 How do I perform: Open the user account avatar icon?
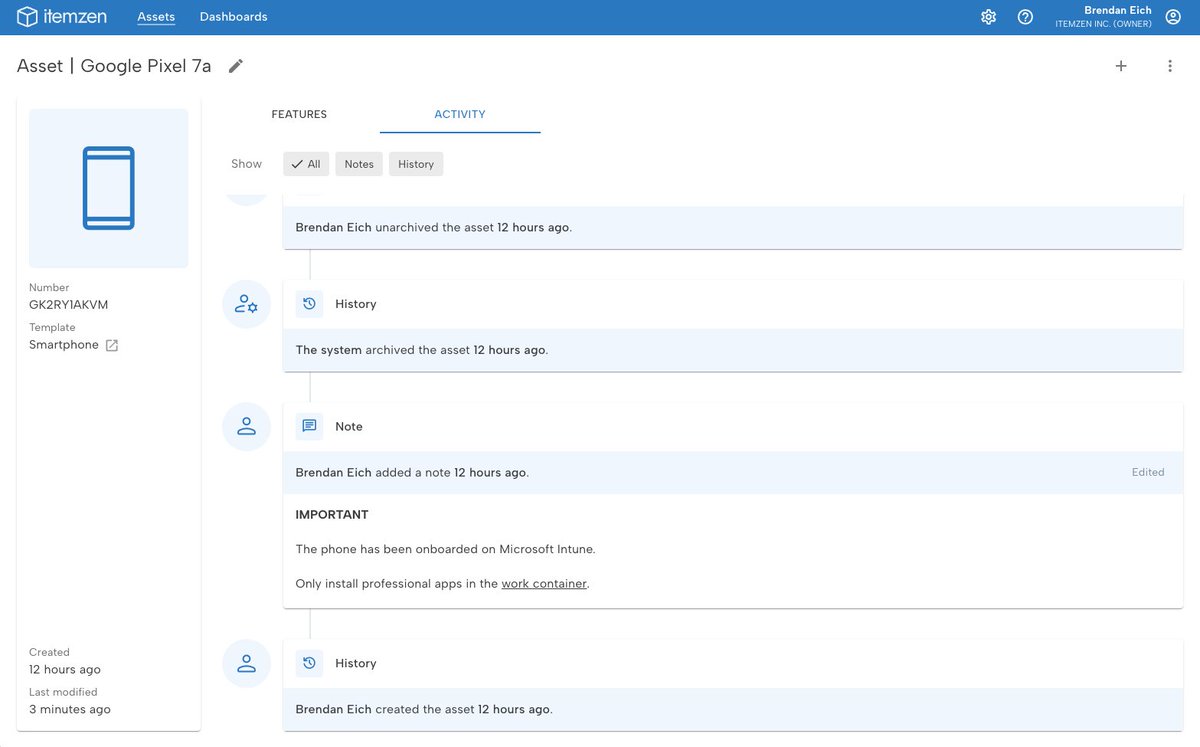tap(1173, 17)
